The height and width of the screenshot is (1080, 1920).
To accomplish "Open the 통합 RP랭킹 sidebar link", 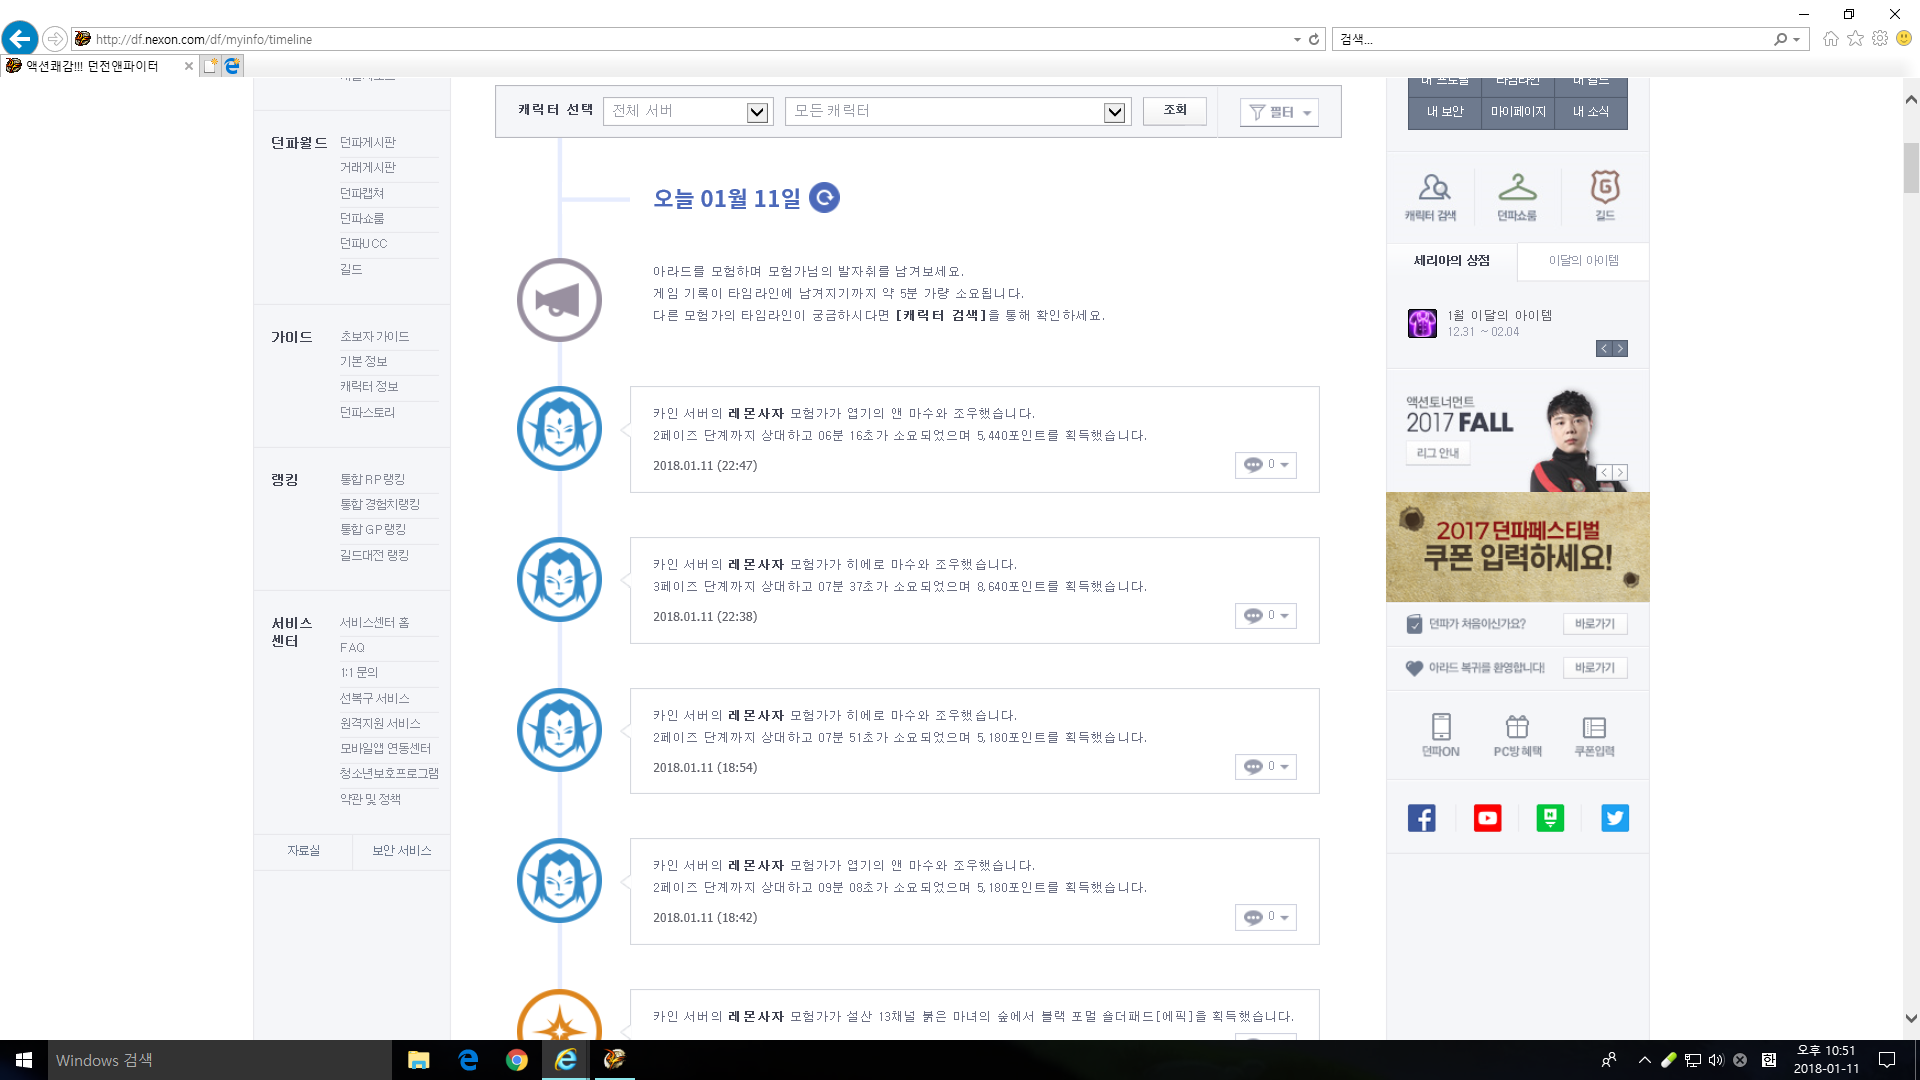I will point(372,479).
